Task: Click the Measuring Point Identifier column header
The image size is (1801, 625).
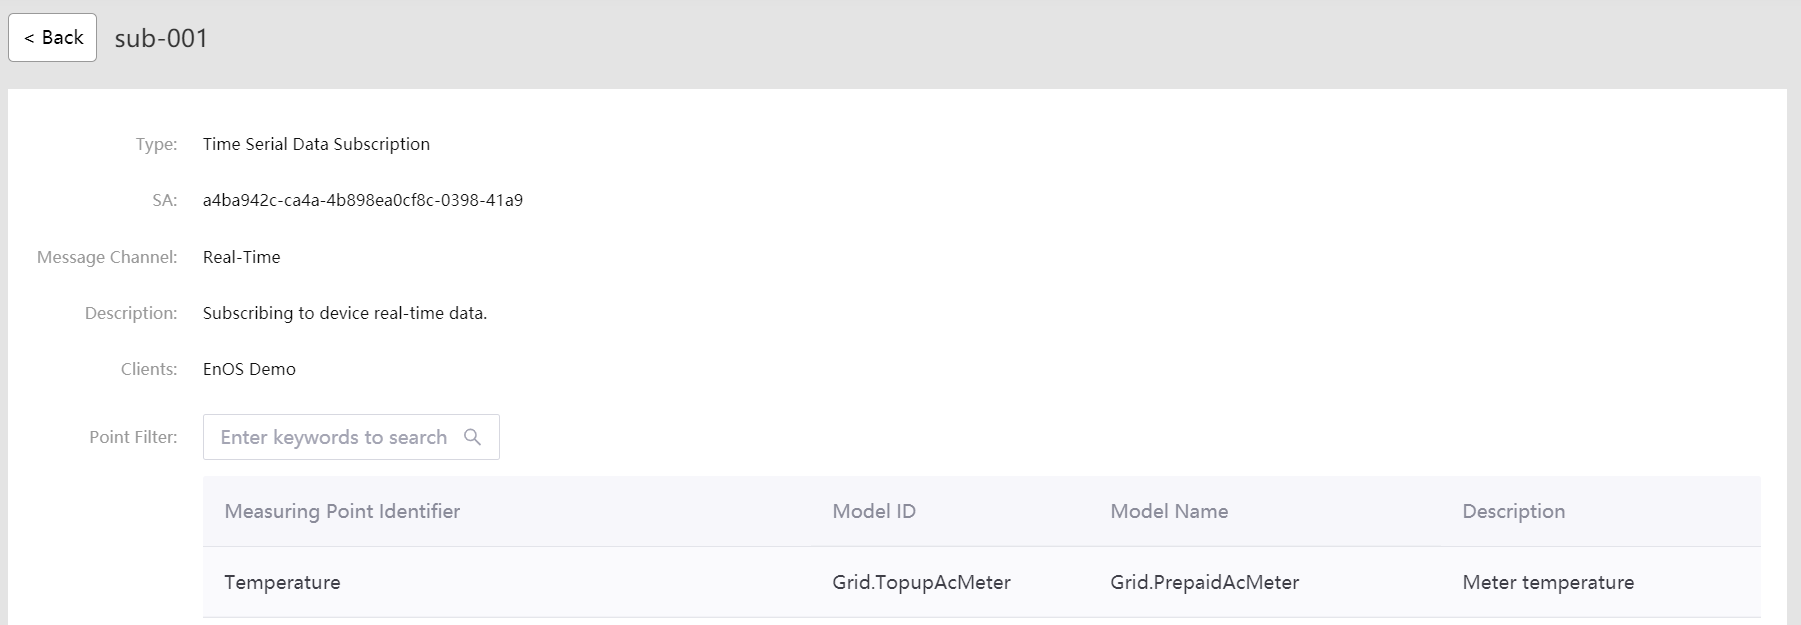Action: click(x=342, y=511)
